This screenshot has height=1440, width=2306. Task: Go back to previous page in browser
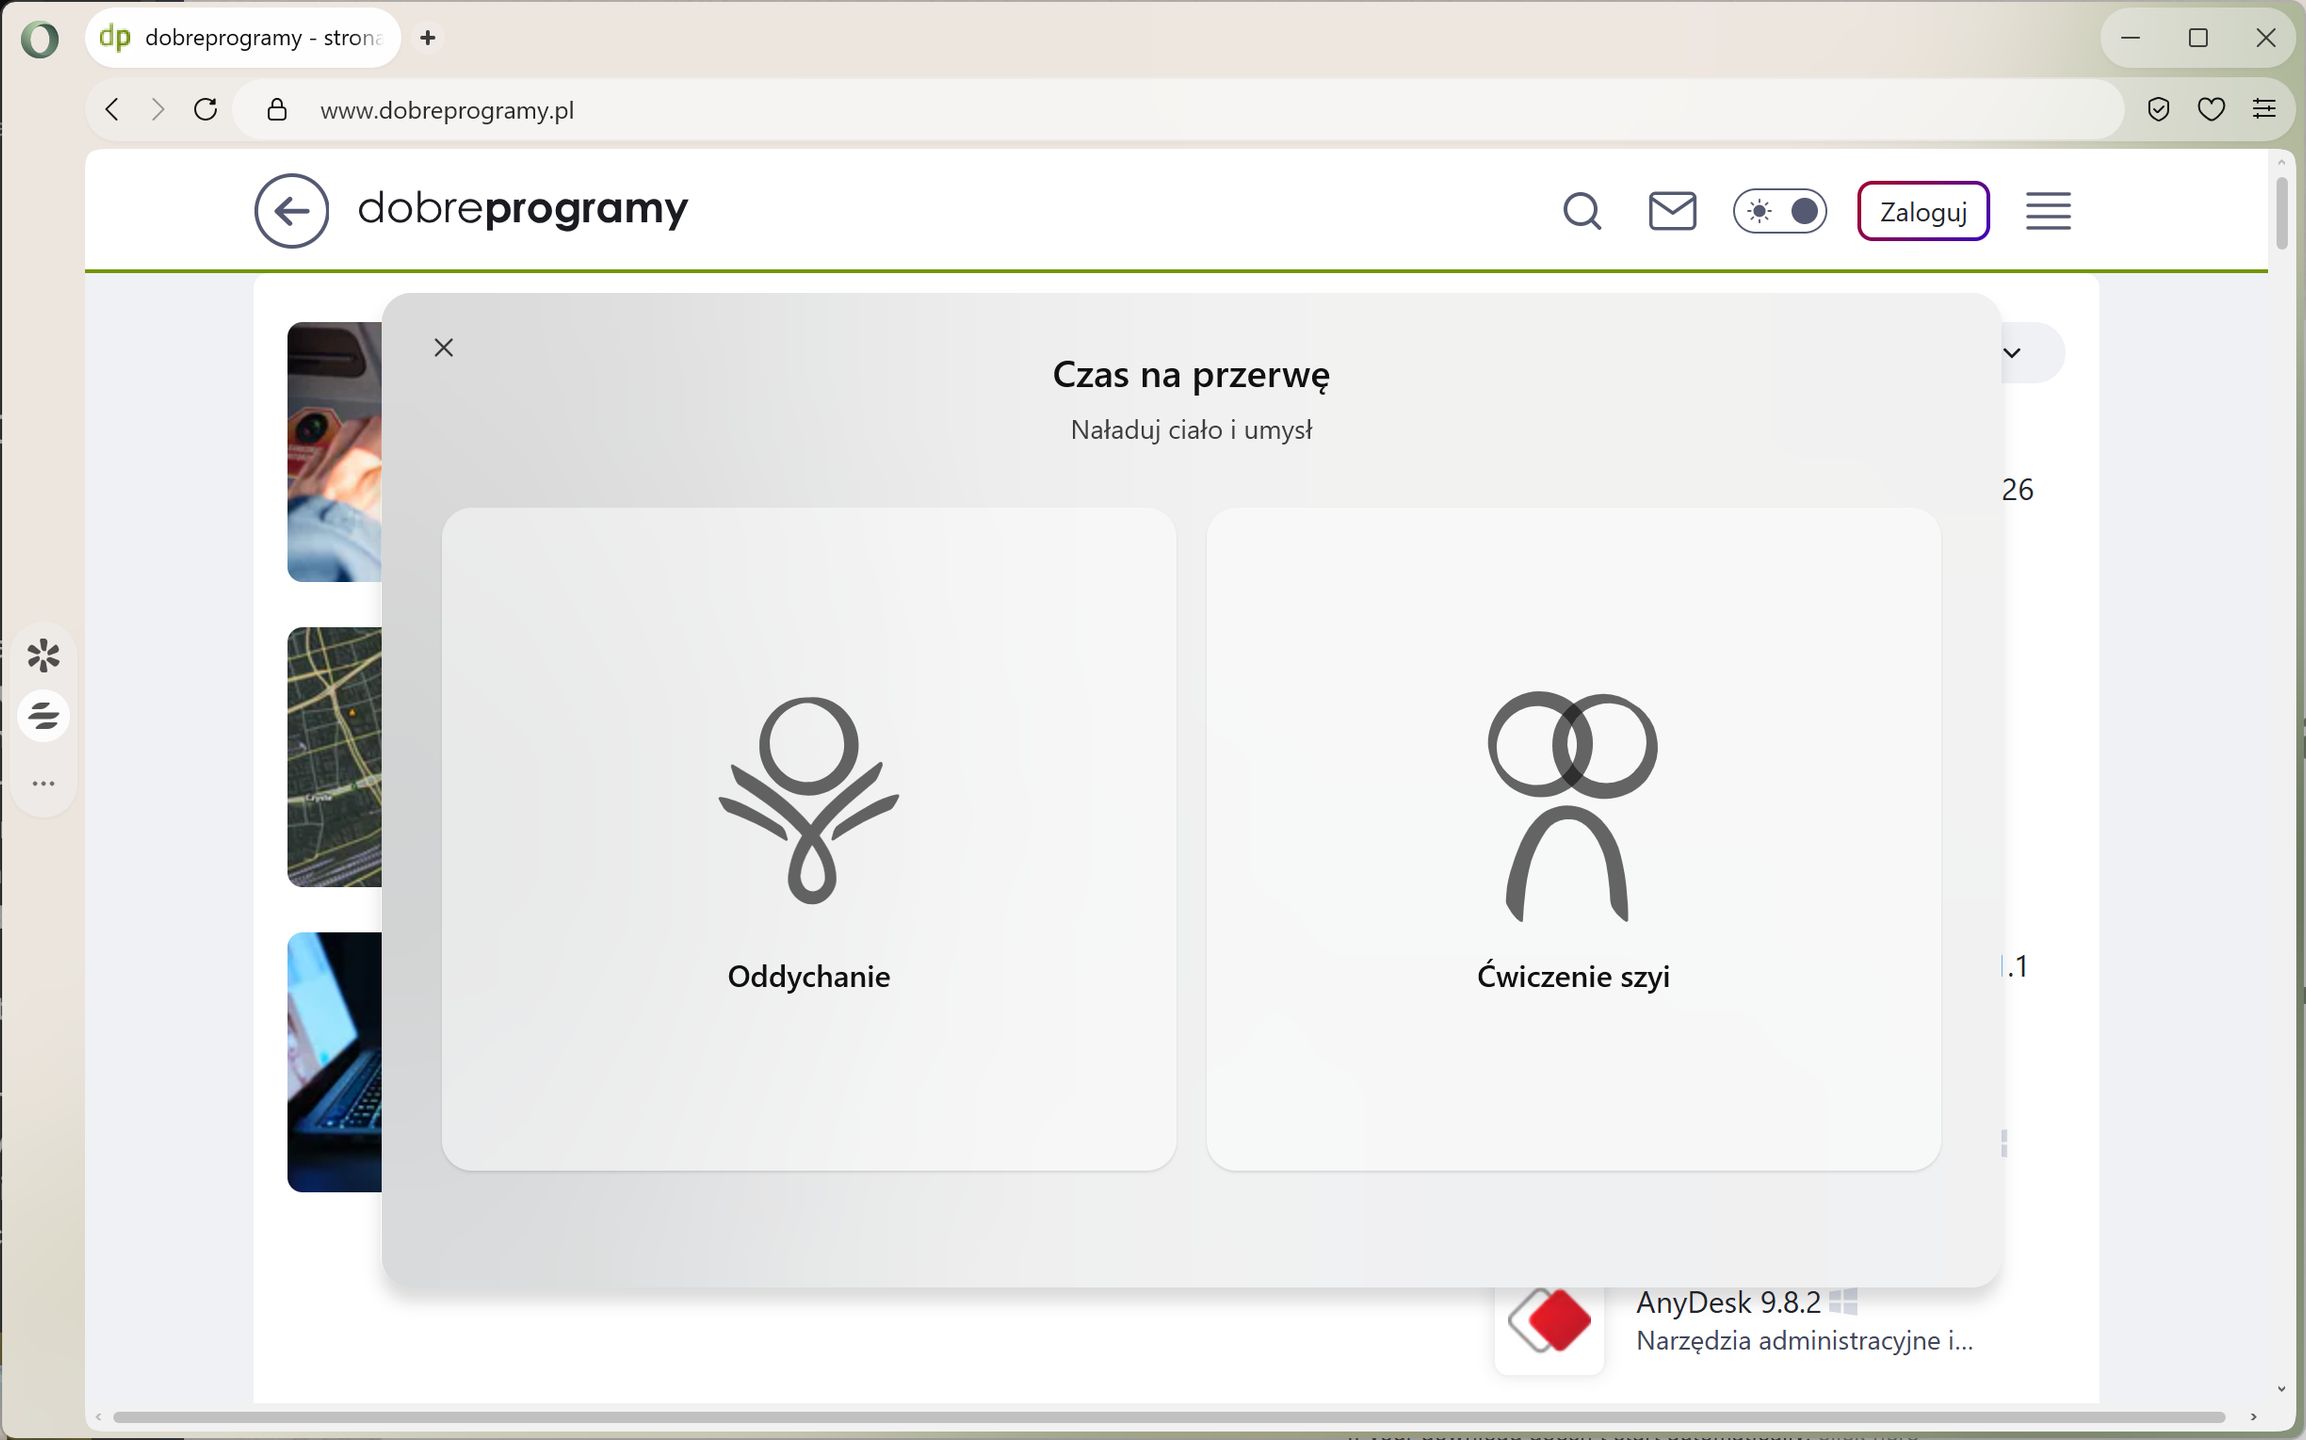tap(112, 109)
